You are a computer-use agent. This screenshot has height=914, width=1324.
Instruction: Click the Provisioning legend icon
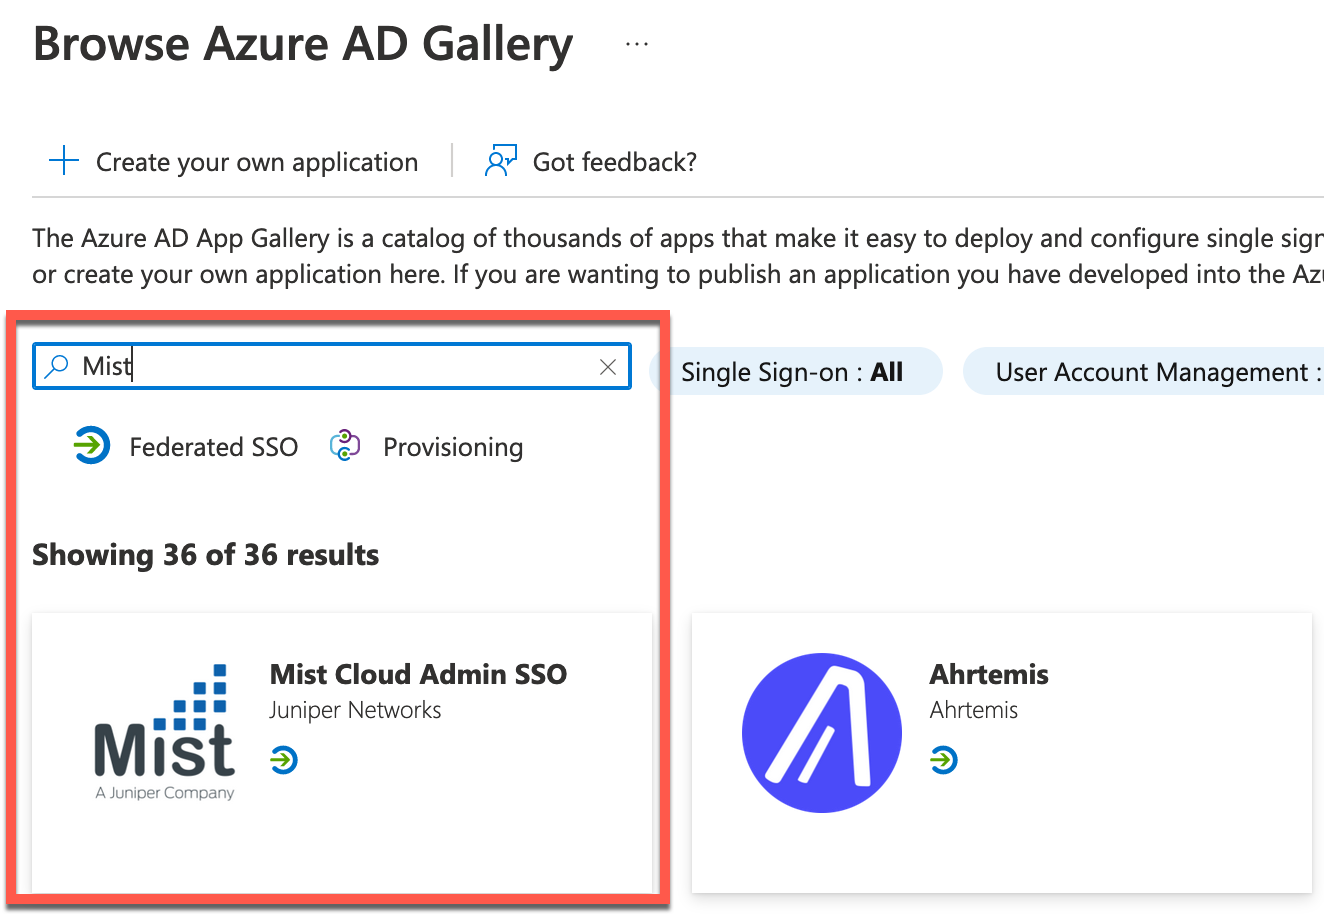[345, 446]
